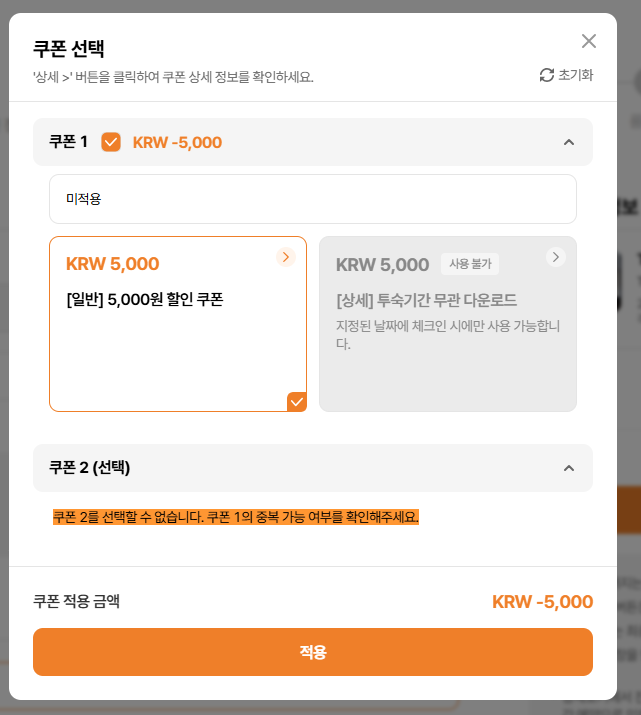Uncheck the 쿠폰 1 checkbox
Screen dimensions: 641x715
tap(111, 142)
